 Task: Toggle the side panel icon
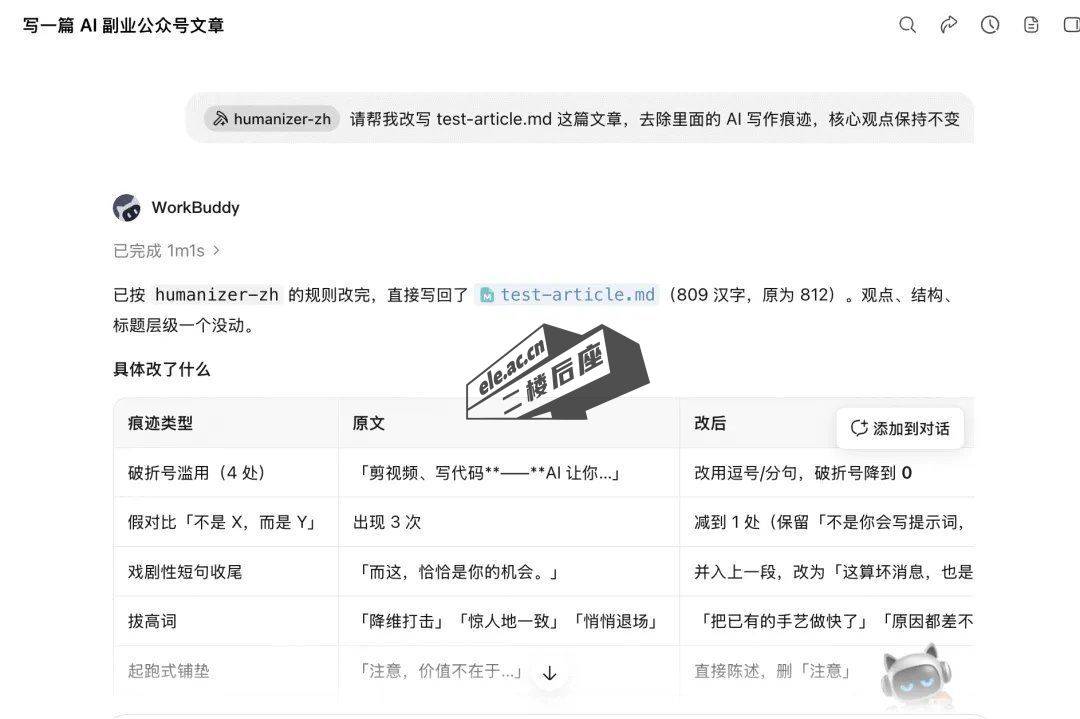(1072, 25)
